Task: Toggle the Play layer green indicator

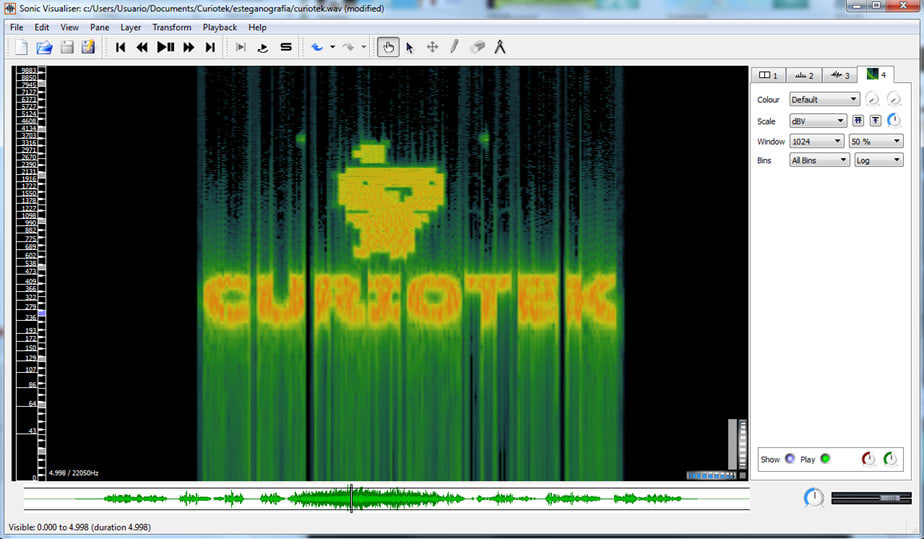Action: click(x=825, y=458)
